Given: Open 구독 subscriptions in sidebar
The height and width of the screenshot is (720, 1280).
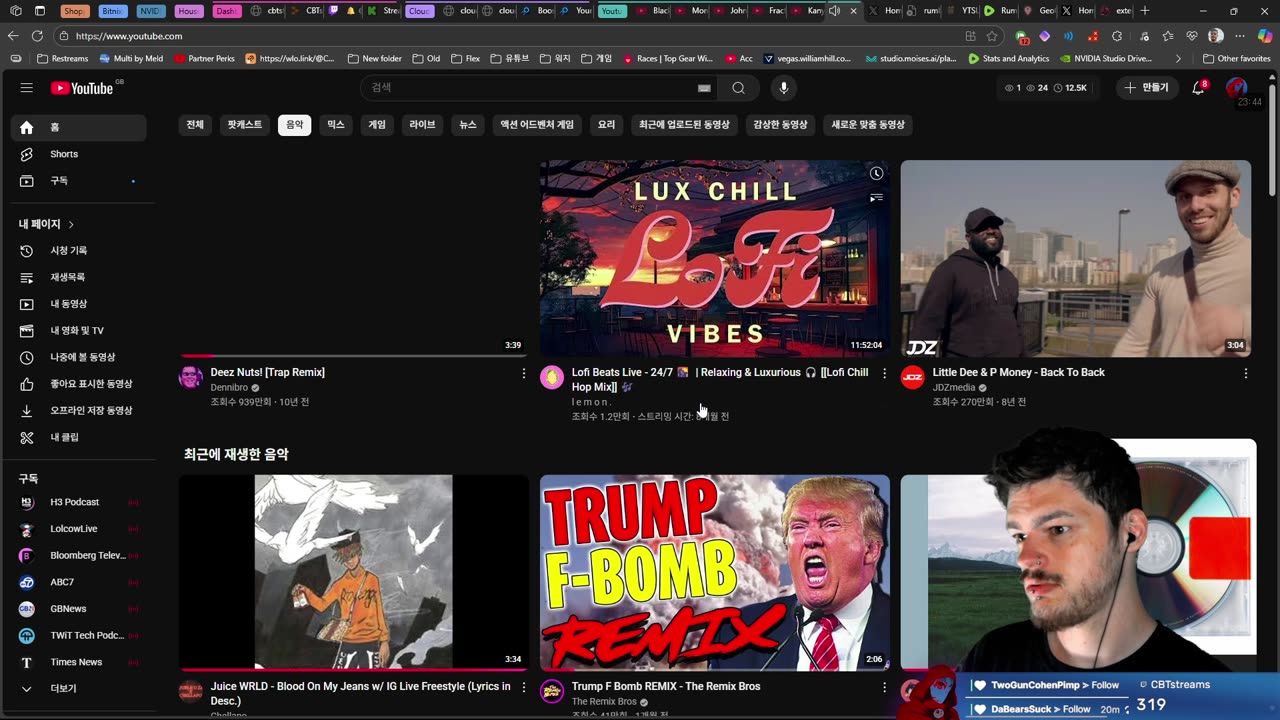Looking at the screenshot, I should pos(78,181).
